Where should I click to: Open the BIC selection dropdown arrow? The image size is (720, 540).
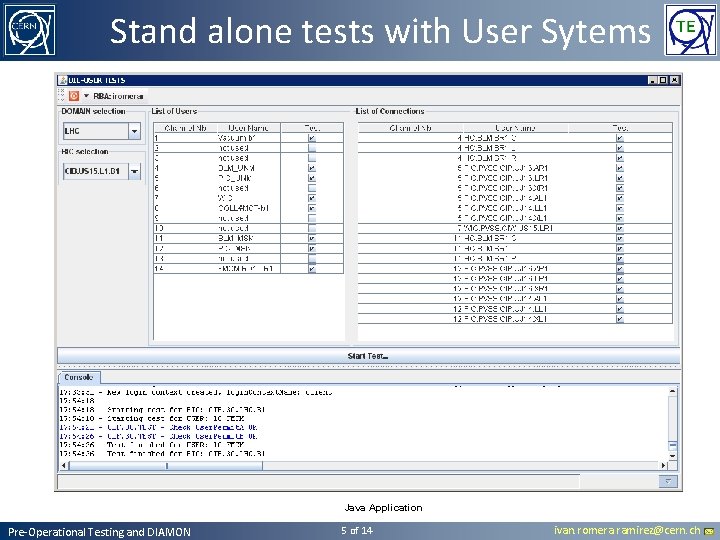tap(134, 172)
